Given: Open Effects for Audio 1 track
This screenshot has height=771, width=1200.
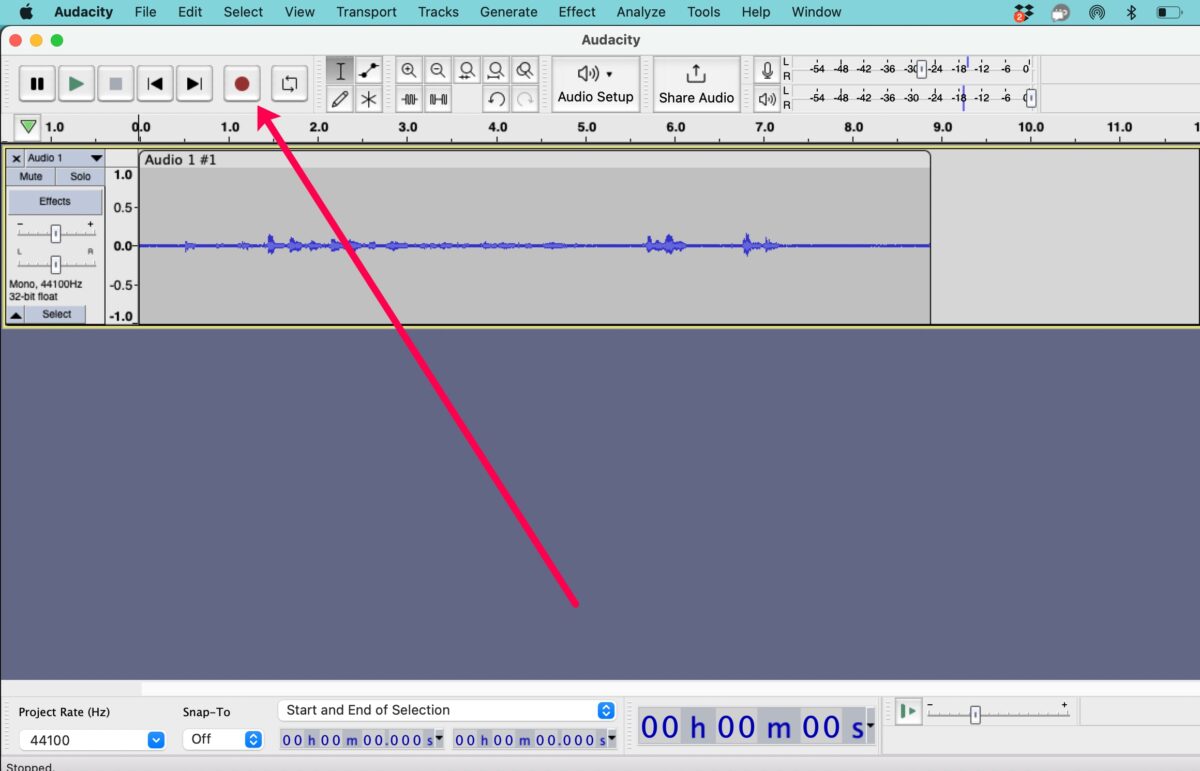Looking at the screenshot, I should [55, 201].
